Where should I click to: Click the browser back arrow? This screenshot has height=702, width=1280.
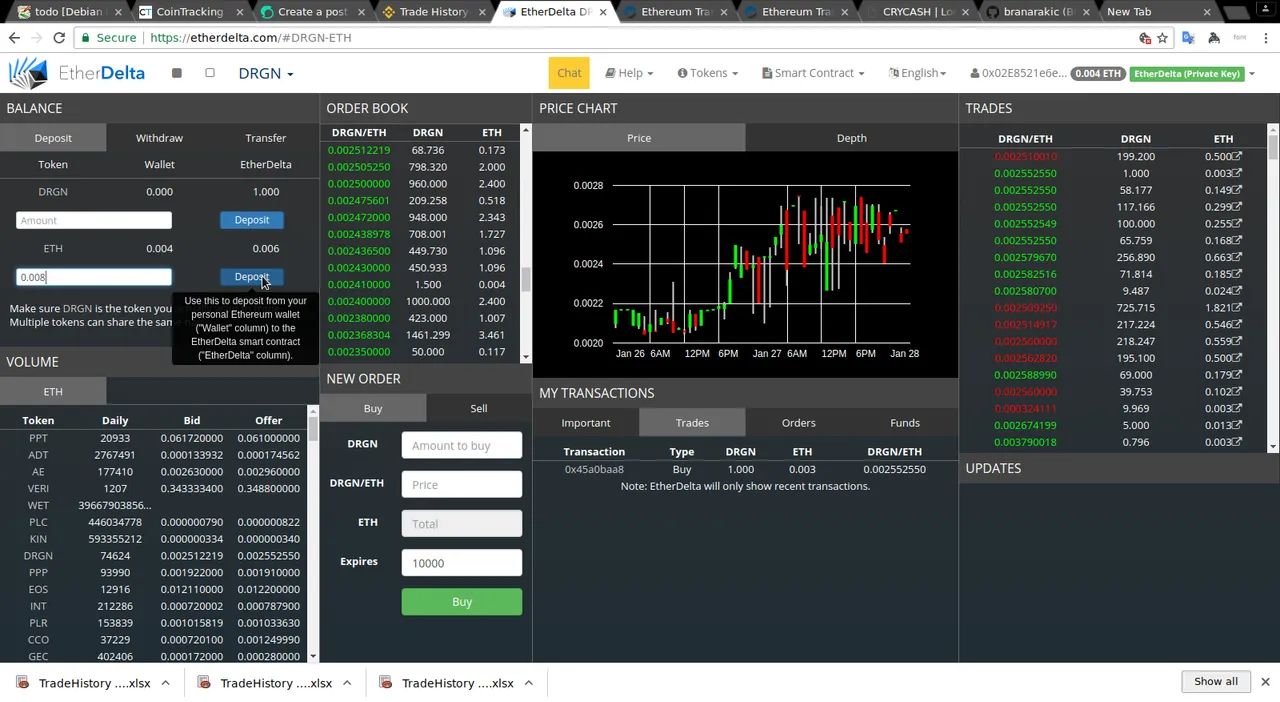(14, 38)
